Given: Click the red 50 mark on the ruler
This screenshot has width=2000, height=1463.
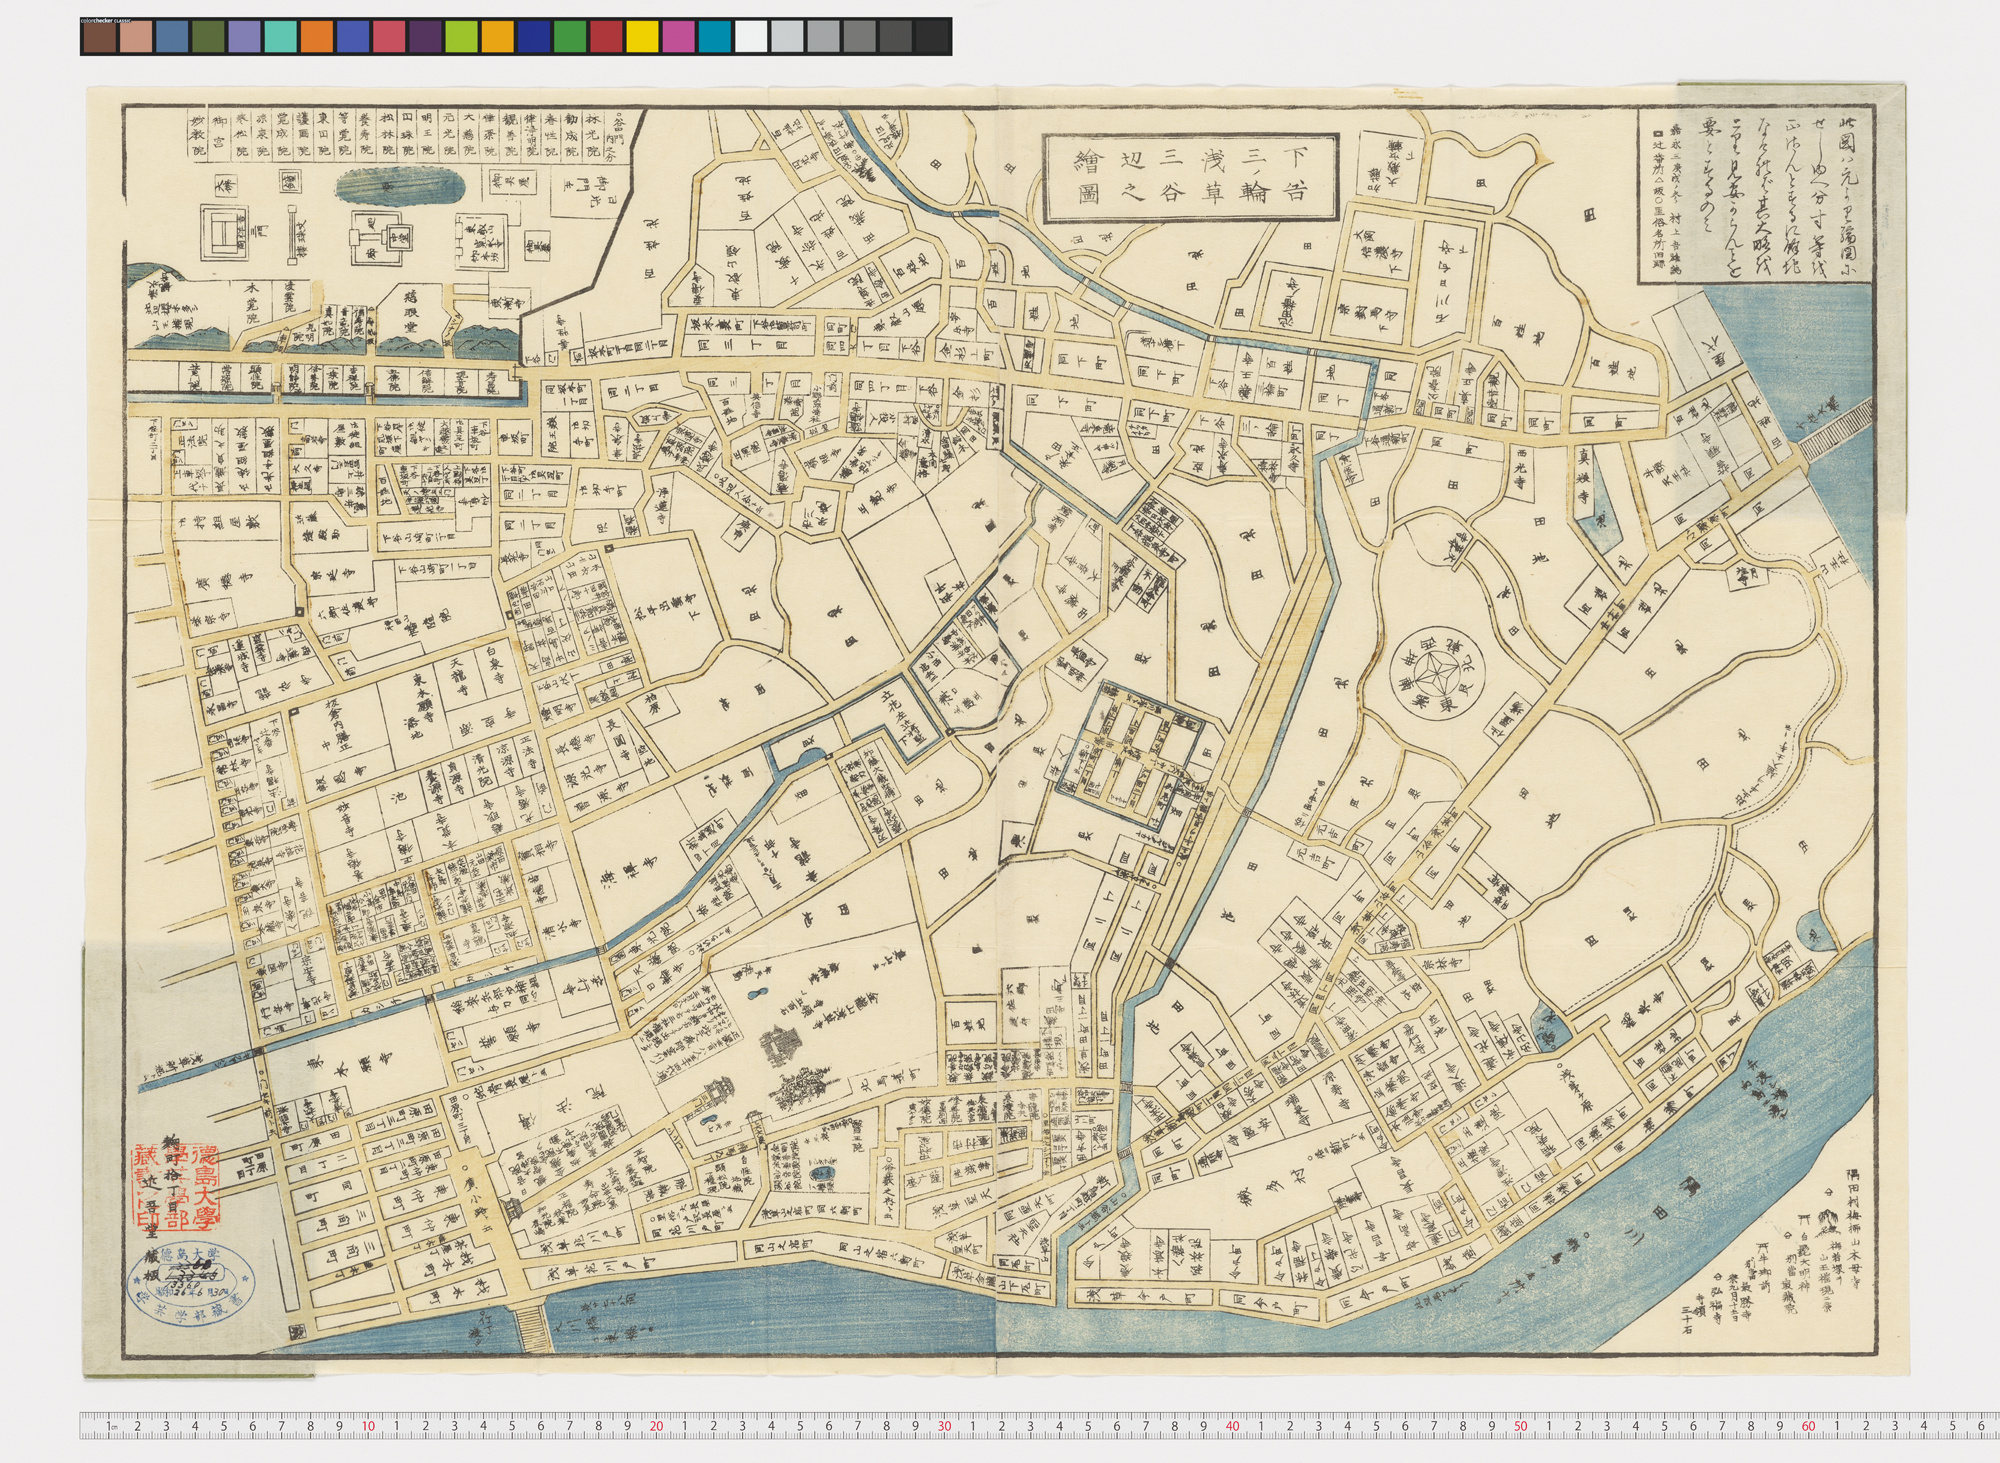Looking at the screenshot, I should tap(1520, 1425).
